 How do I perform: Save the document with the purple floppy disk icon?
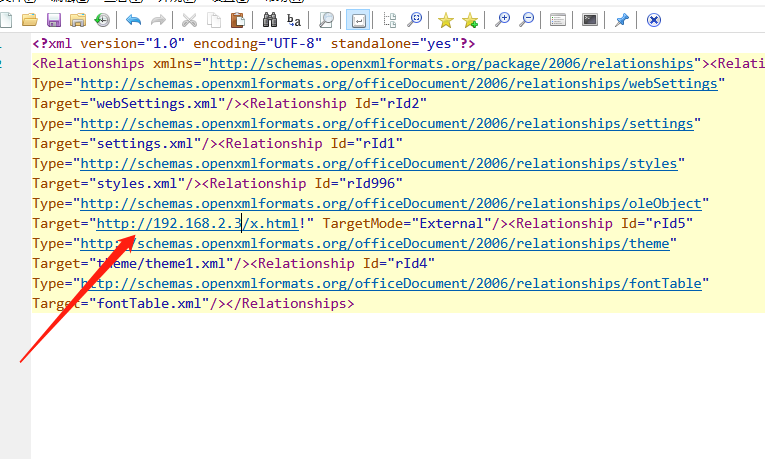[54, 20]
